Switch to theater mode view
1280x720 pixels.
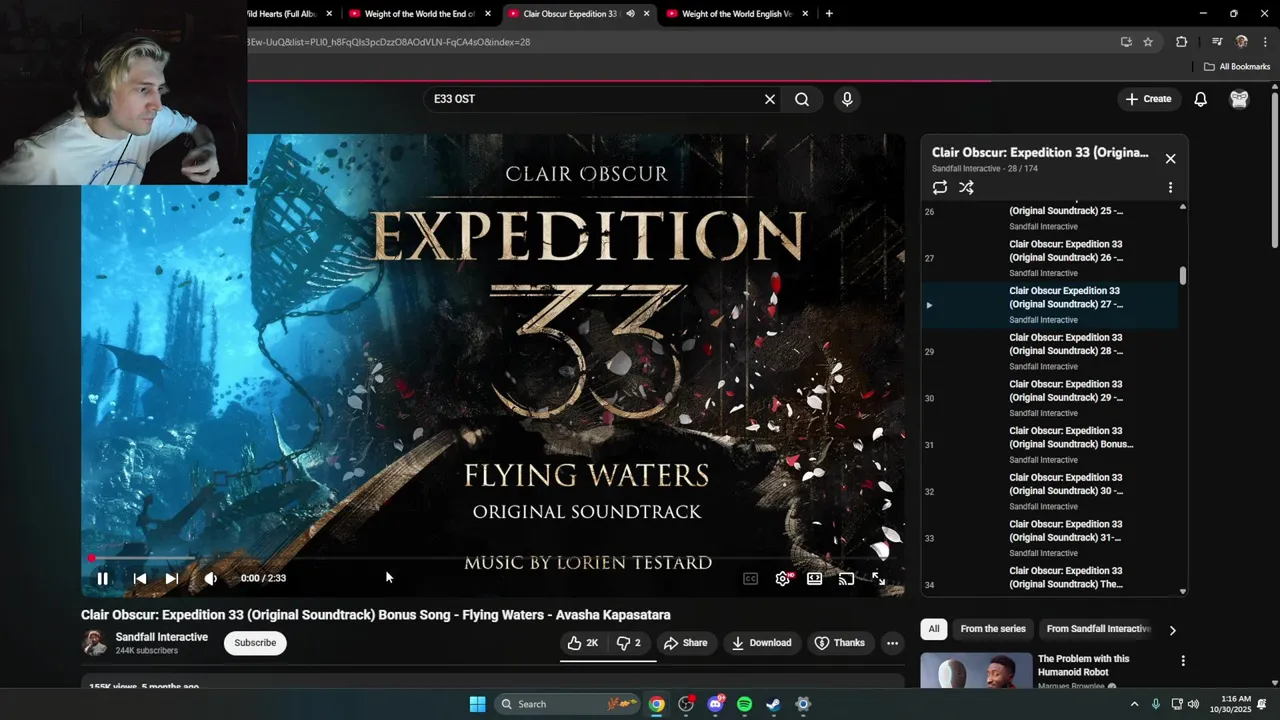click(815, 578)
